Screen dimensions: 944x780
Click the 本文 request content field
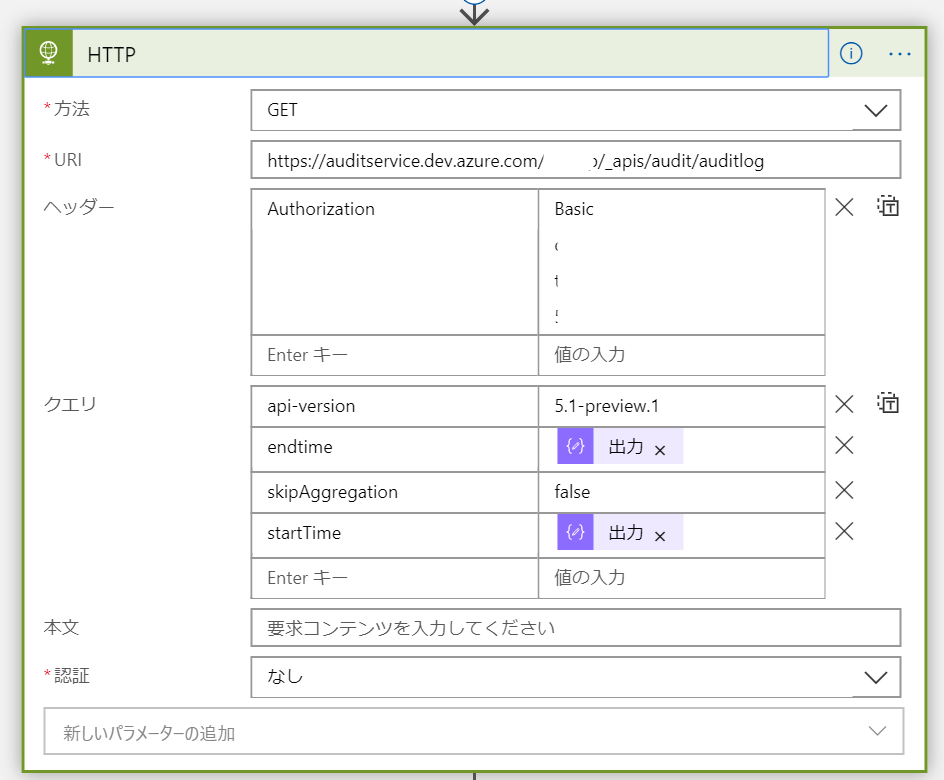(x=576, y=628)
